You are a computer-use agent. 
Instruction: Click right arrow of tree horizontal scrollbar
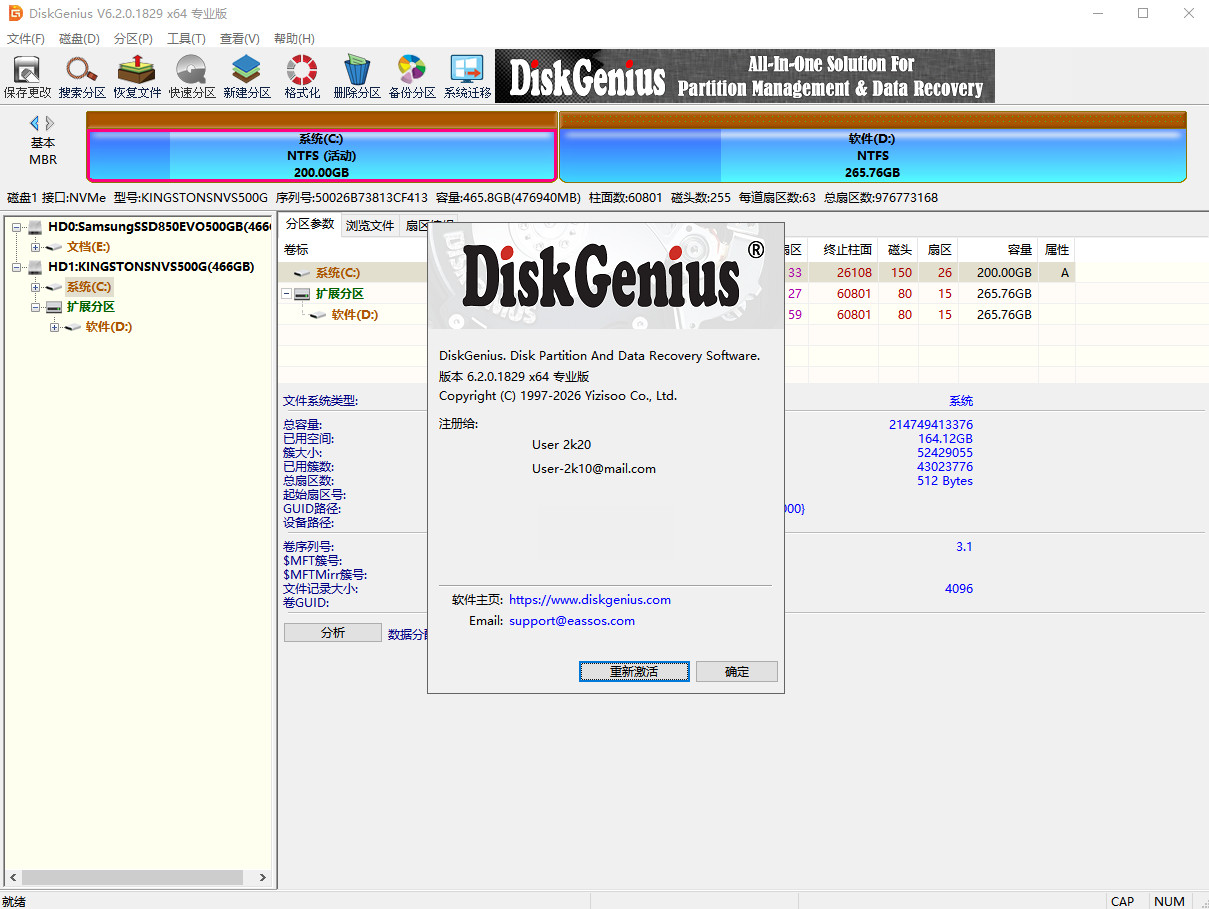pos(263,877)
